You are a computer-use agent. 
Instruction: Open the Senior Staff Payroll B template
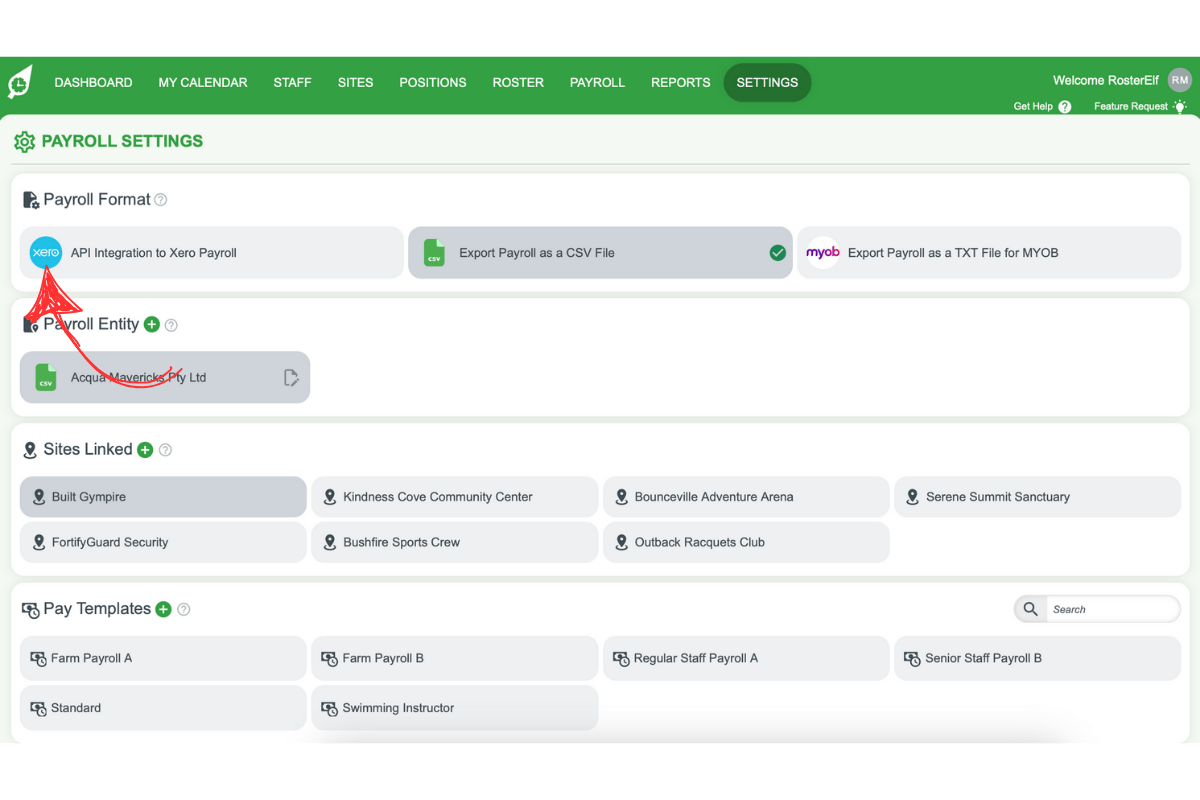[1037, 658]
